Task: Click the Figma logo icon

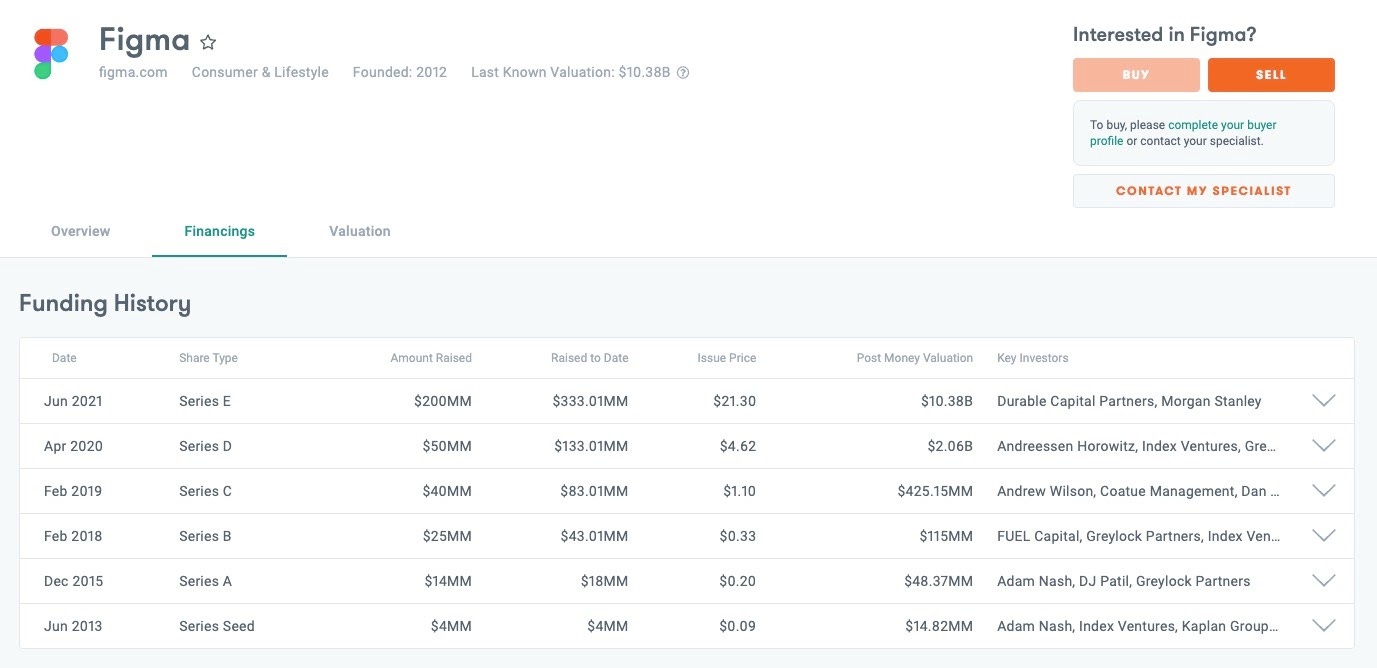Action: point(50,50)
